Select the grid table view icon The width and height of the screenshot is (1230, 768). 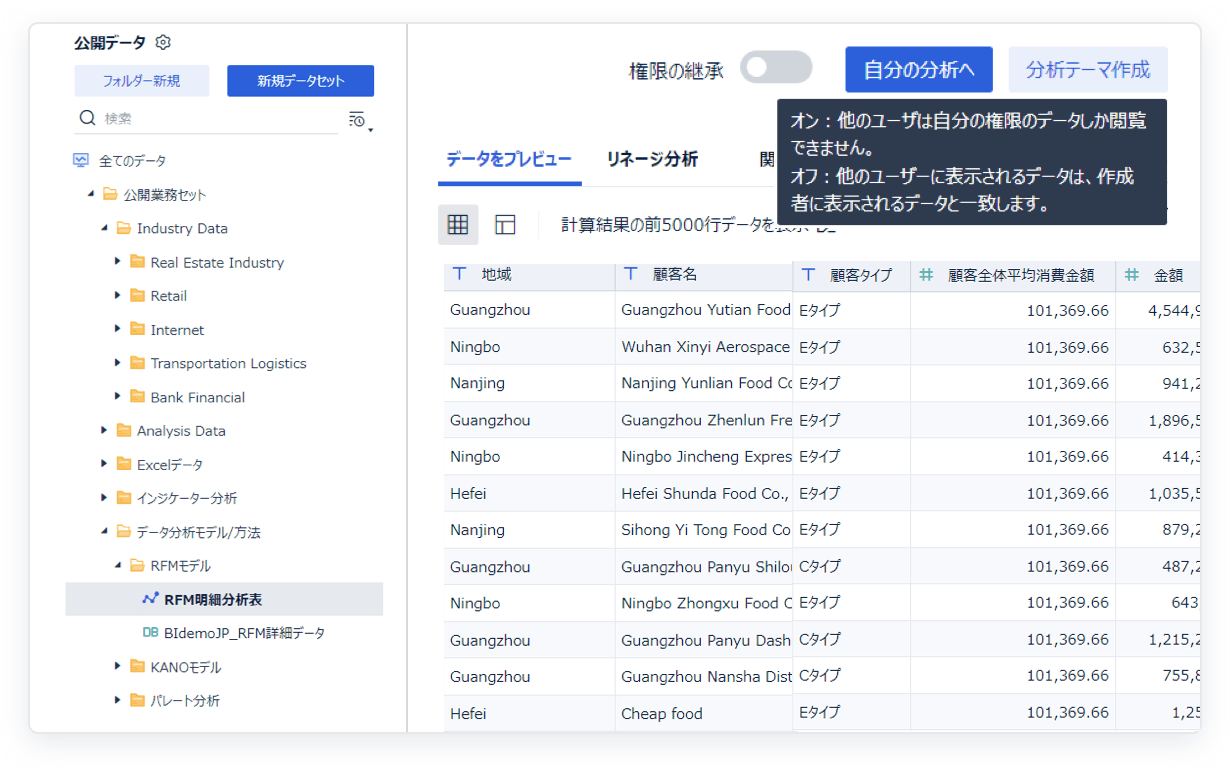(x=457, y=224)
